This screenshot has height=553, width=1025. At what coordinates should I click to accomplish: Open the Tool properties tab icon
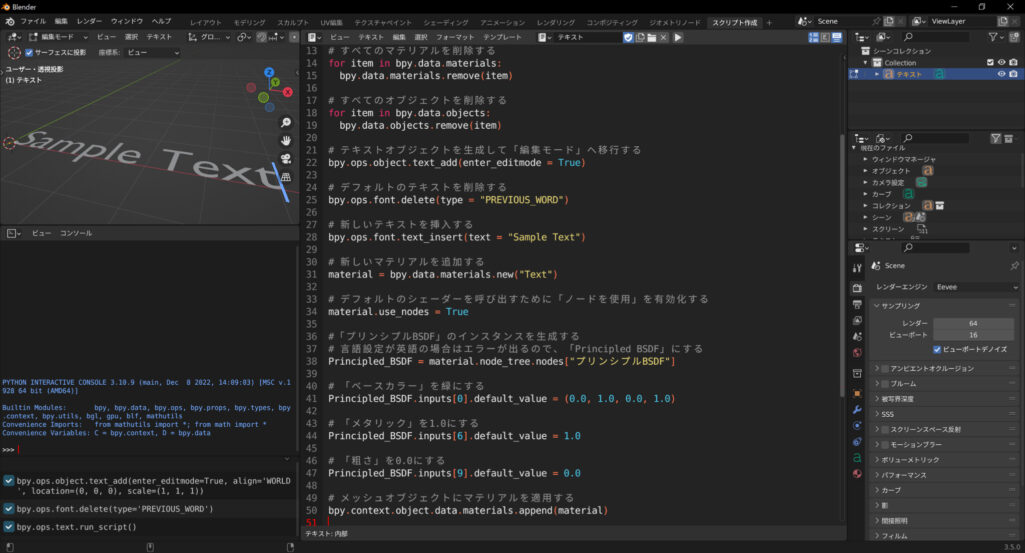(x=857, y=268)
